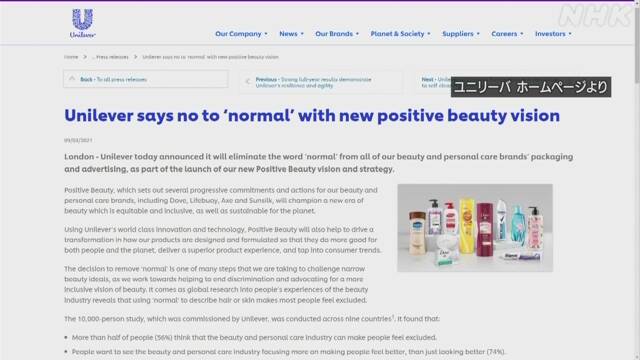Expand the Planet & Society dropdown arrow
This screenshot has width=640, height=360.
429,34
